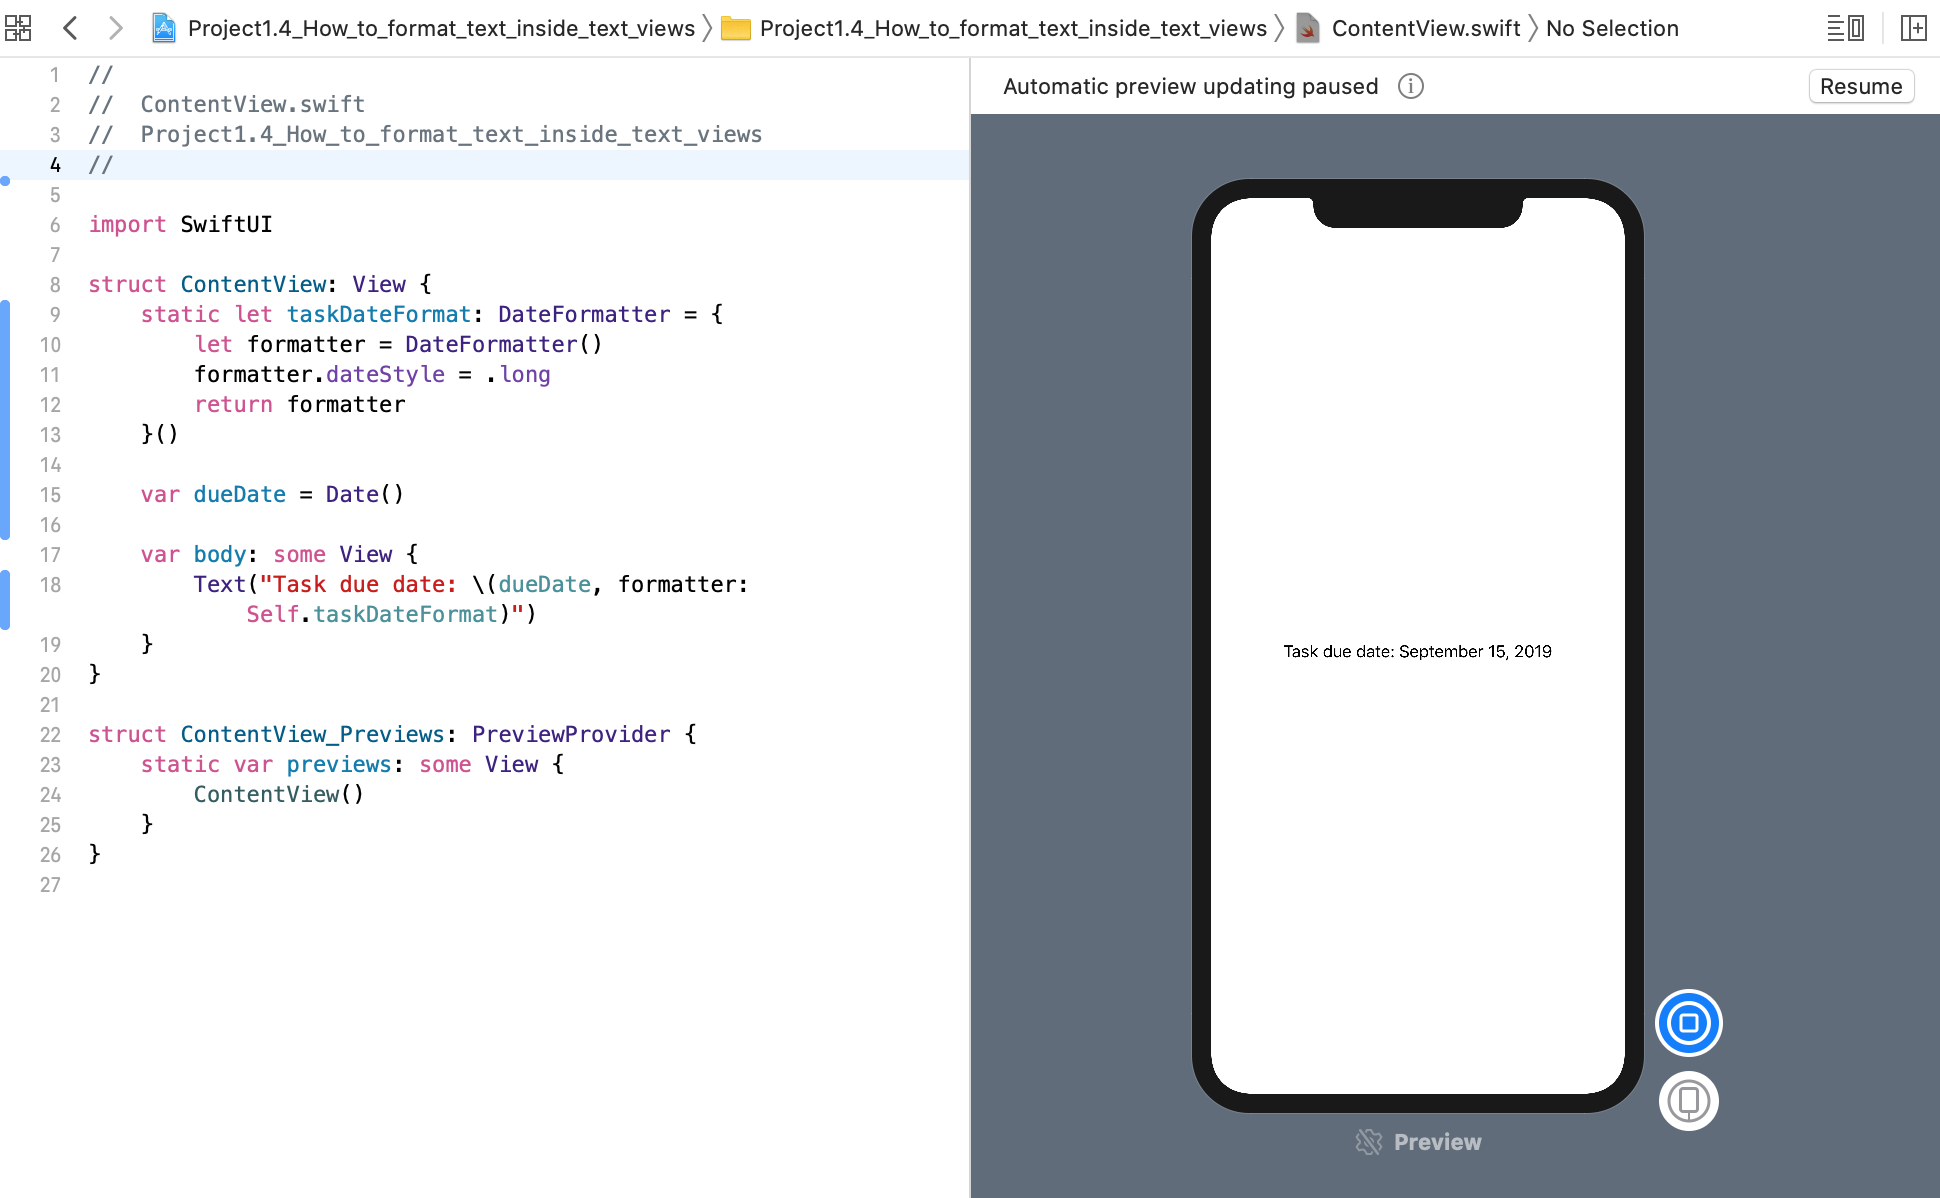Click 'static var previews' line
This screenshot has height=1198, width=1940.
tap(352, 764)
